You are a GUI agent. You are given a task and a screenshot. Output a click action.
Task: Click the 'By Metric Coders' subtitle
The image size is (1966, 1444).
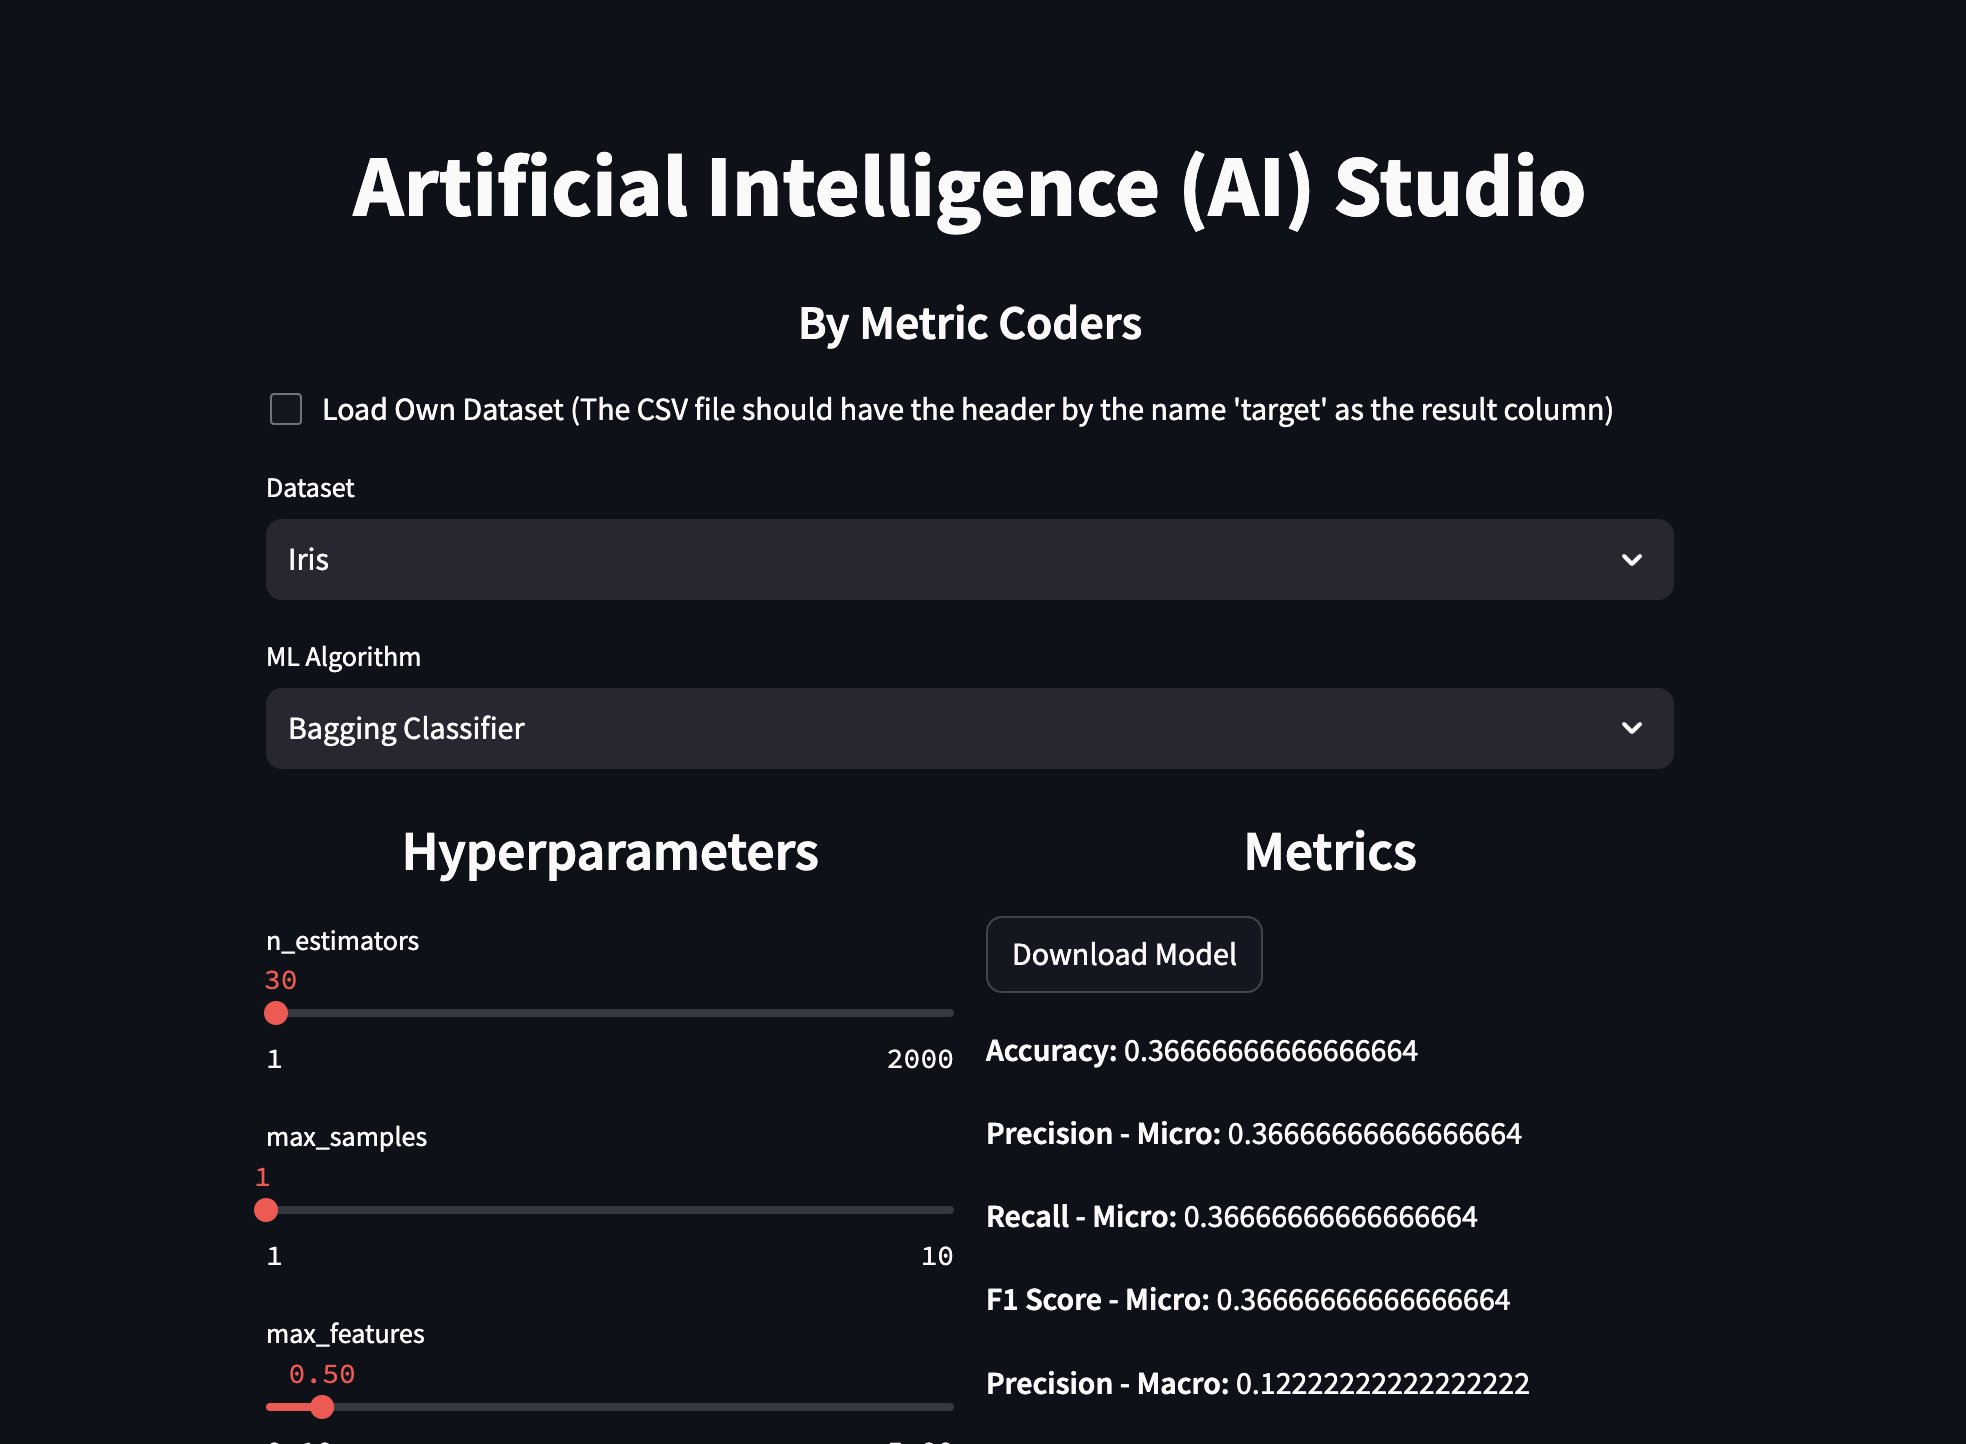click(x=969, y=324)
